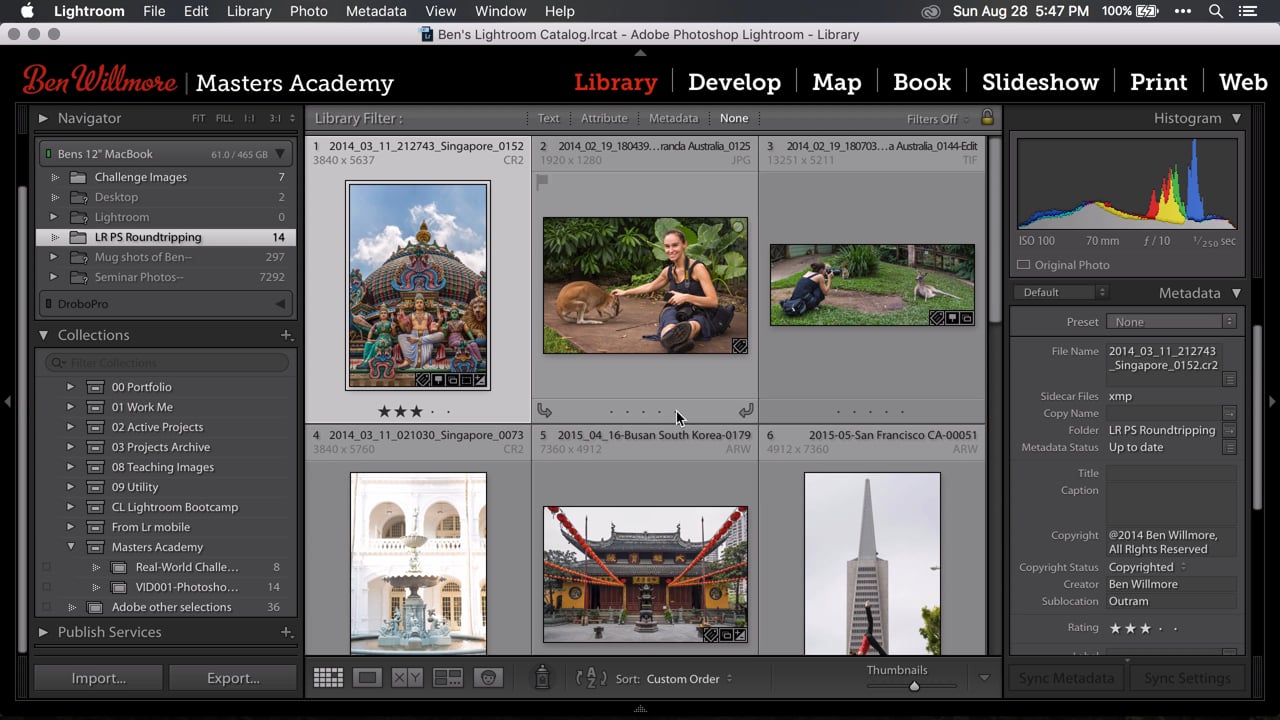
Task: Toggle the Library Filter lock icon
Action: (x=987, y=118)
